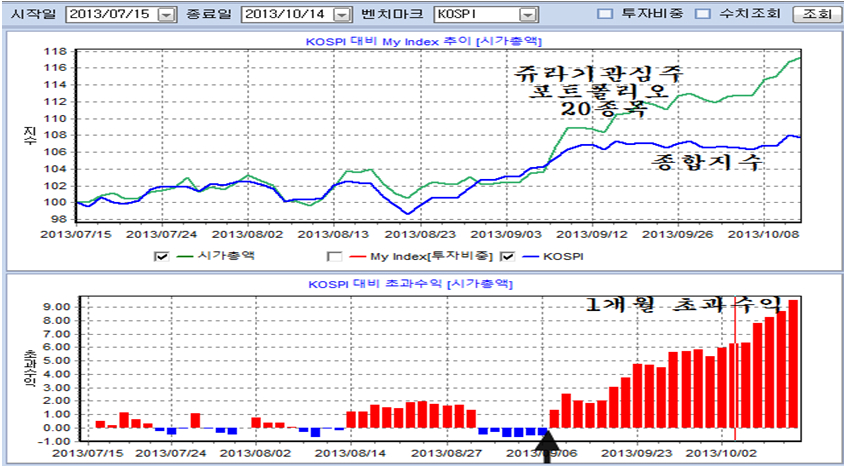Open the start date calendar dropdown arrow
844x467 pixels.
point(166,15)
